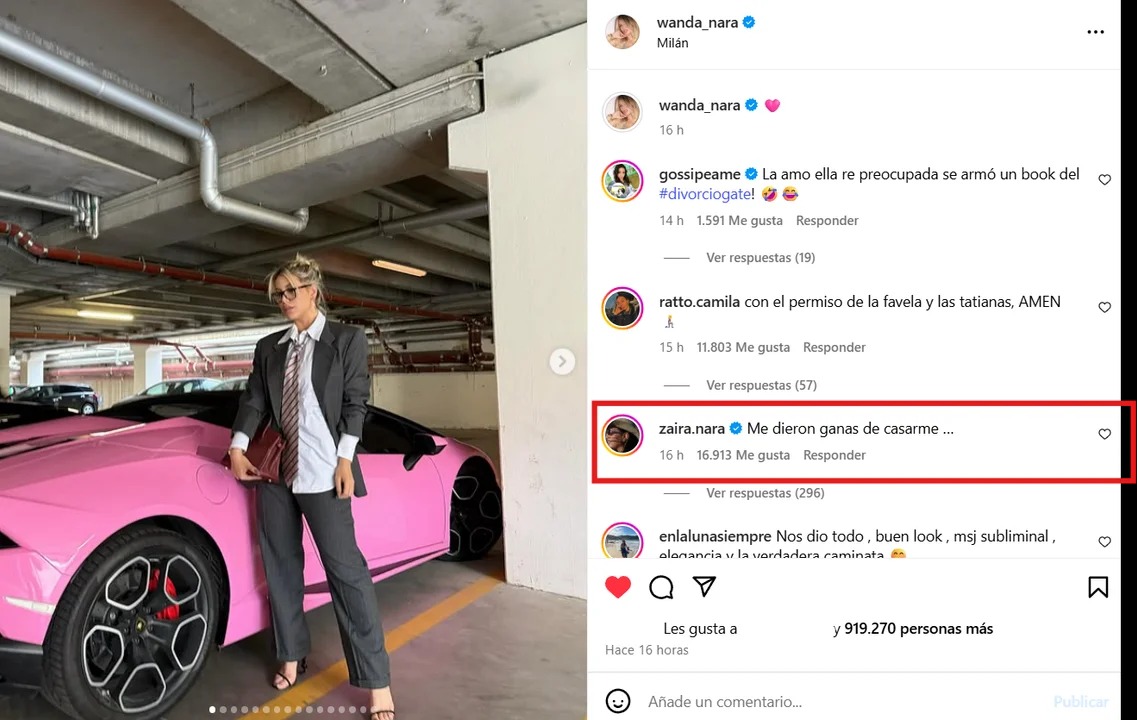Like the ratto.camila comment
The height and width of the screenshot is (720, 1137).
click(x=1105, y=307)
